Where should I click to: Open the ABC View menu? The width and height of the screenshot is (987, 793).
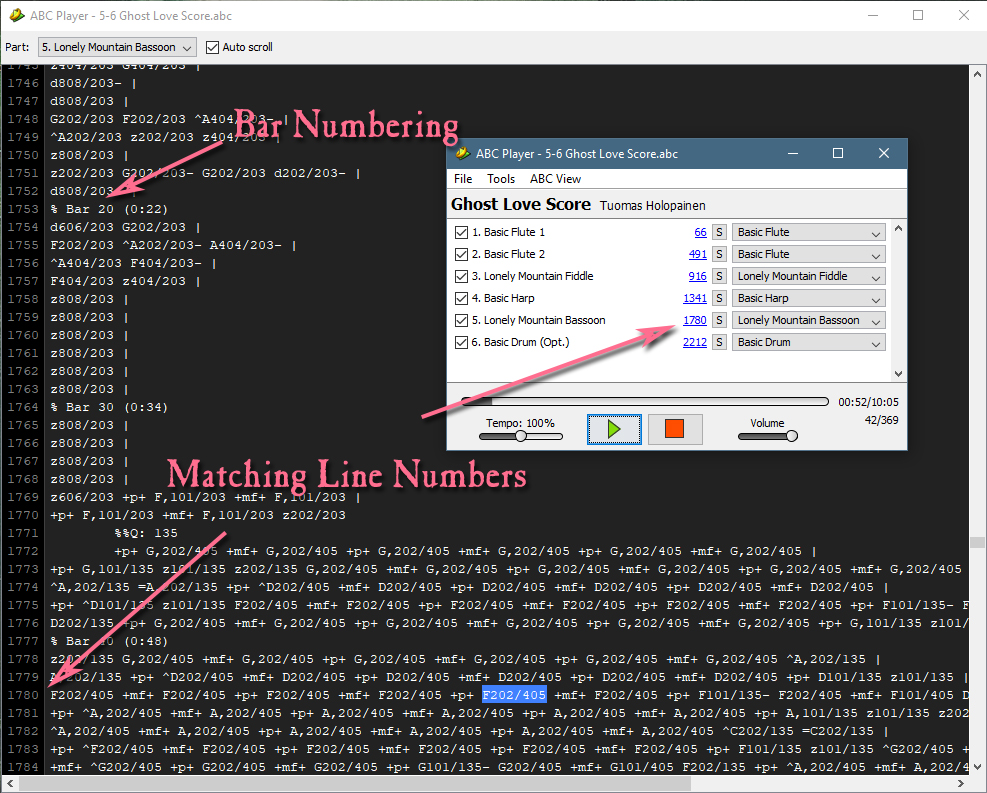[555, 179]
